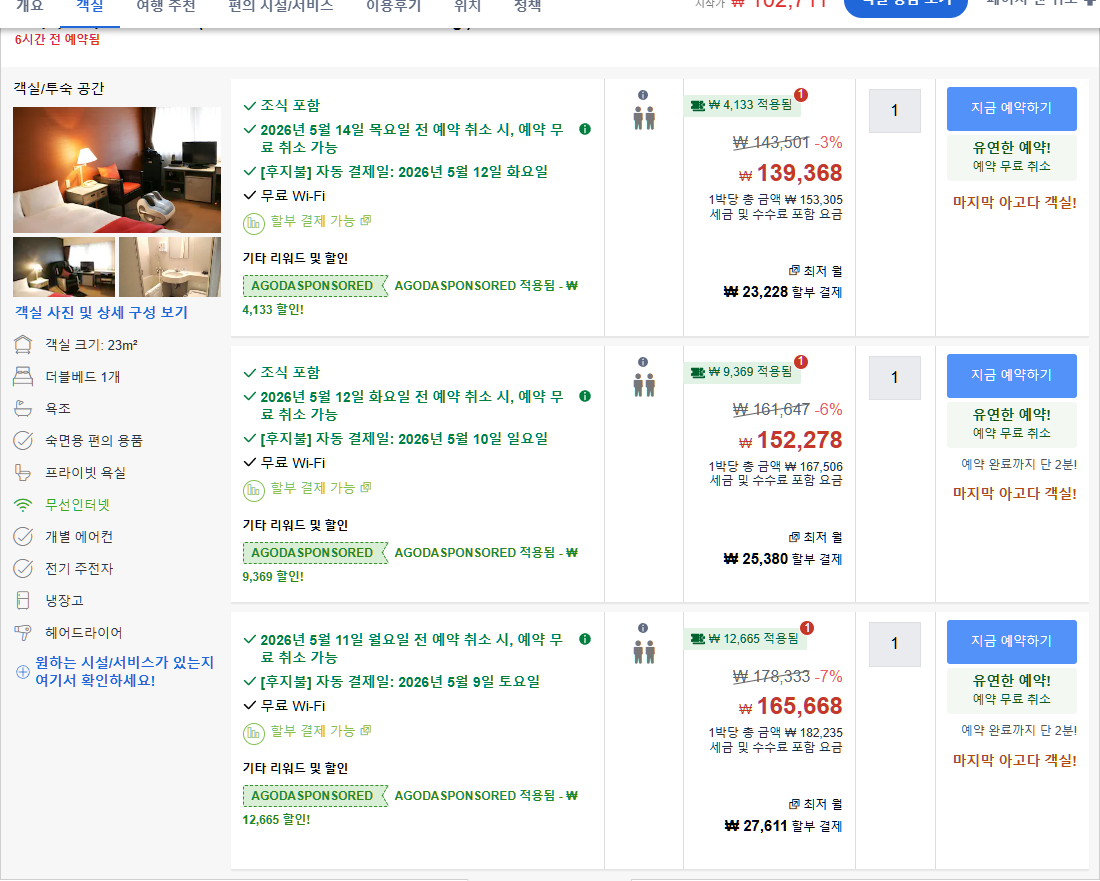This screenshot has width=1100, height=881.
Task: Click private bathroom icon beside 프라이빗 욕실
Action: [x=23, y=473]
